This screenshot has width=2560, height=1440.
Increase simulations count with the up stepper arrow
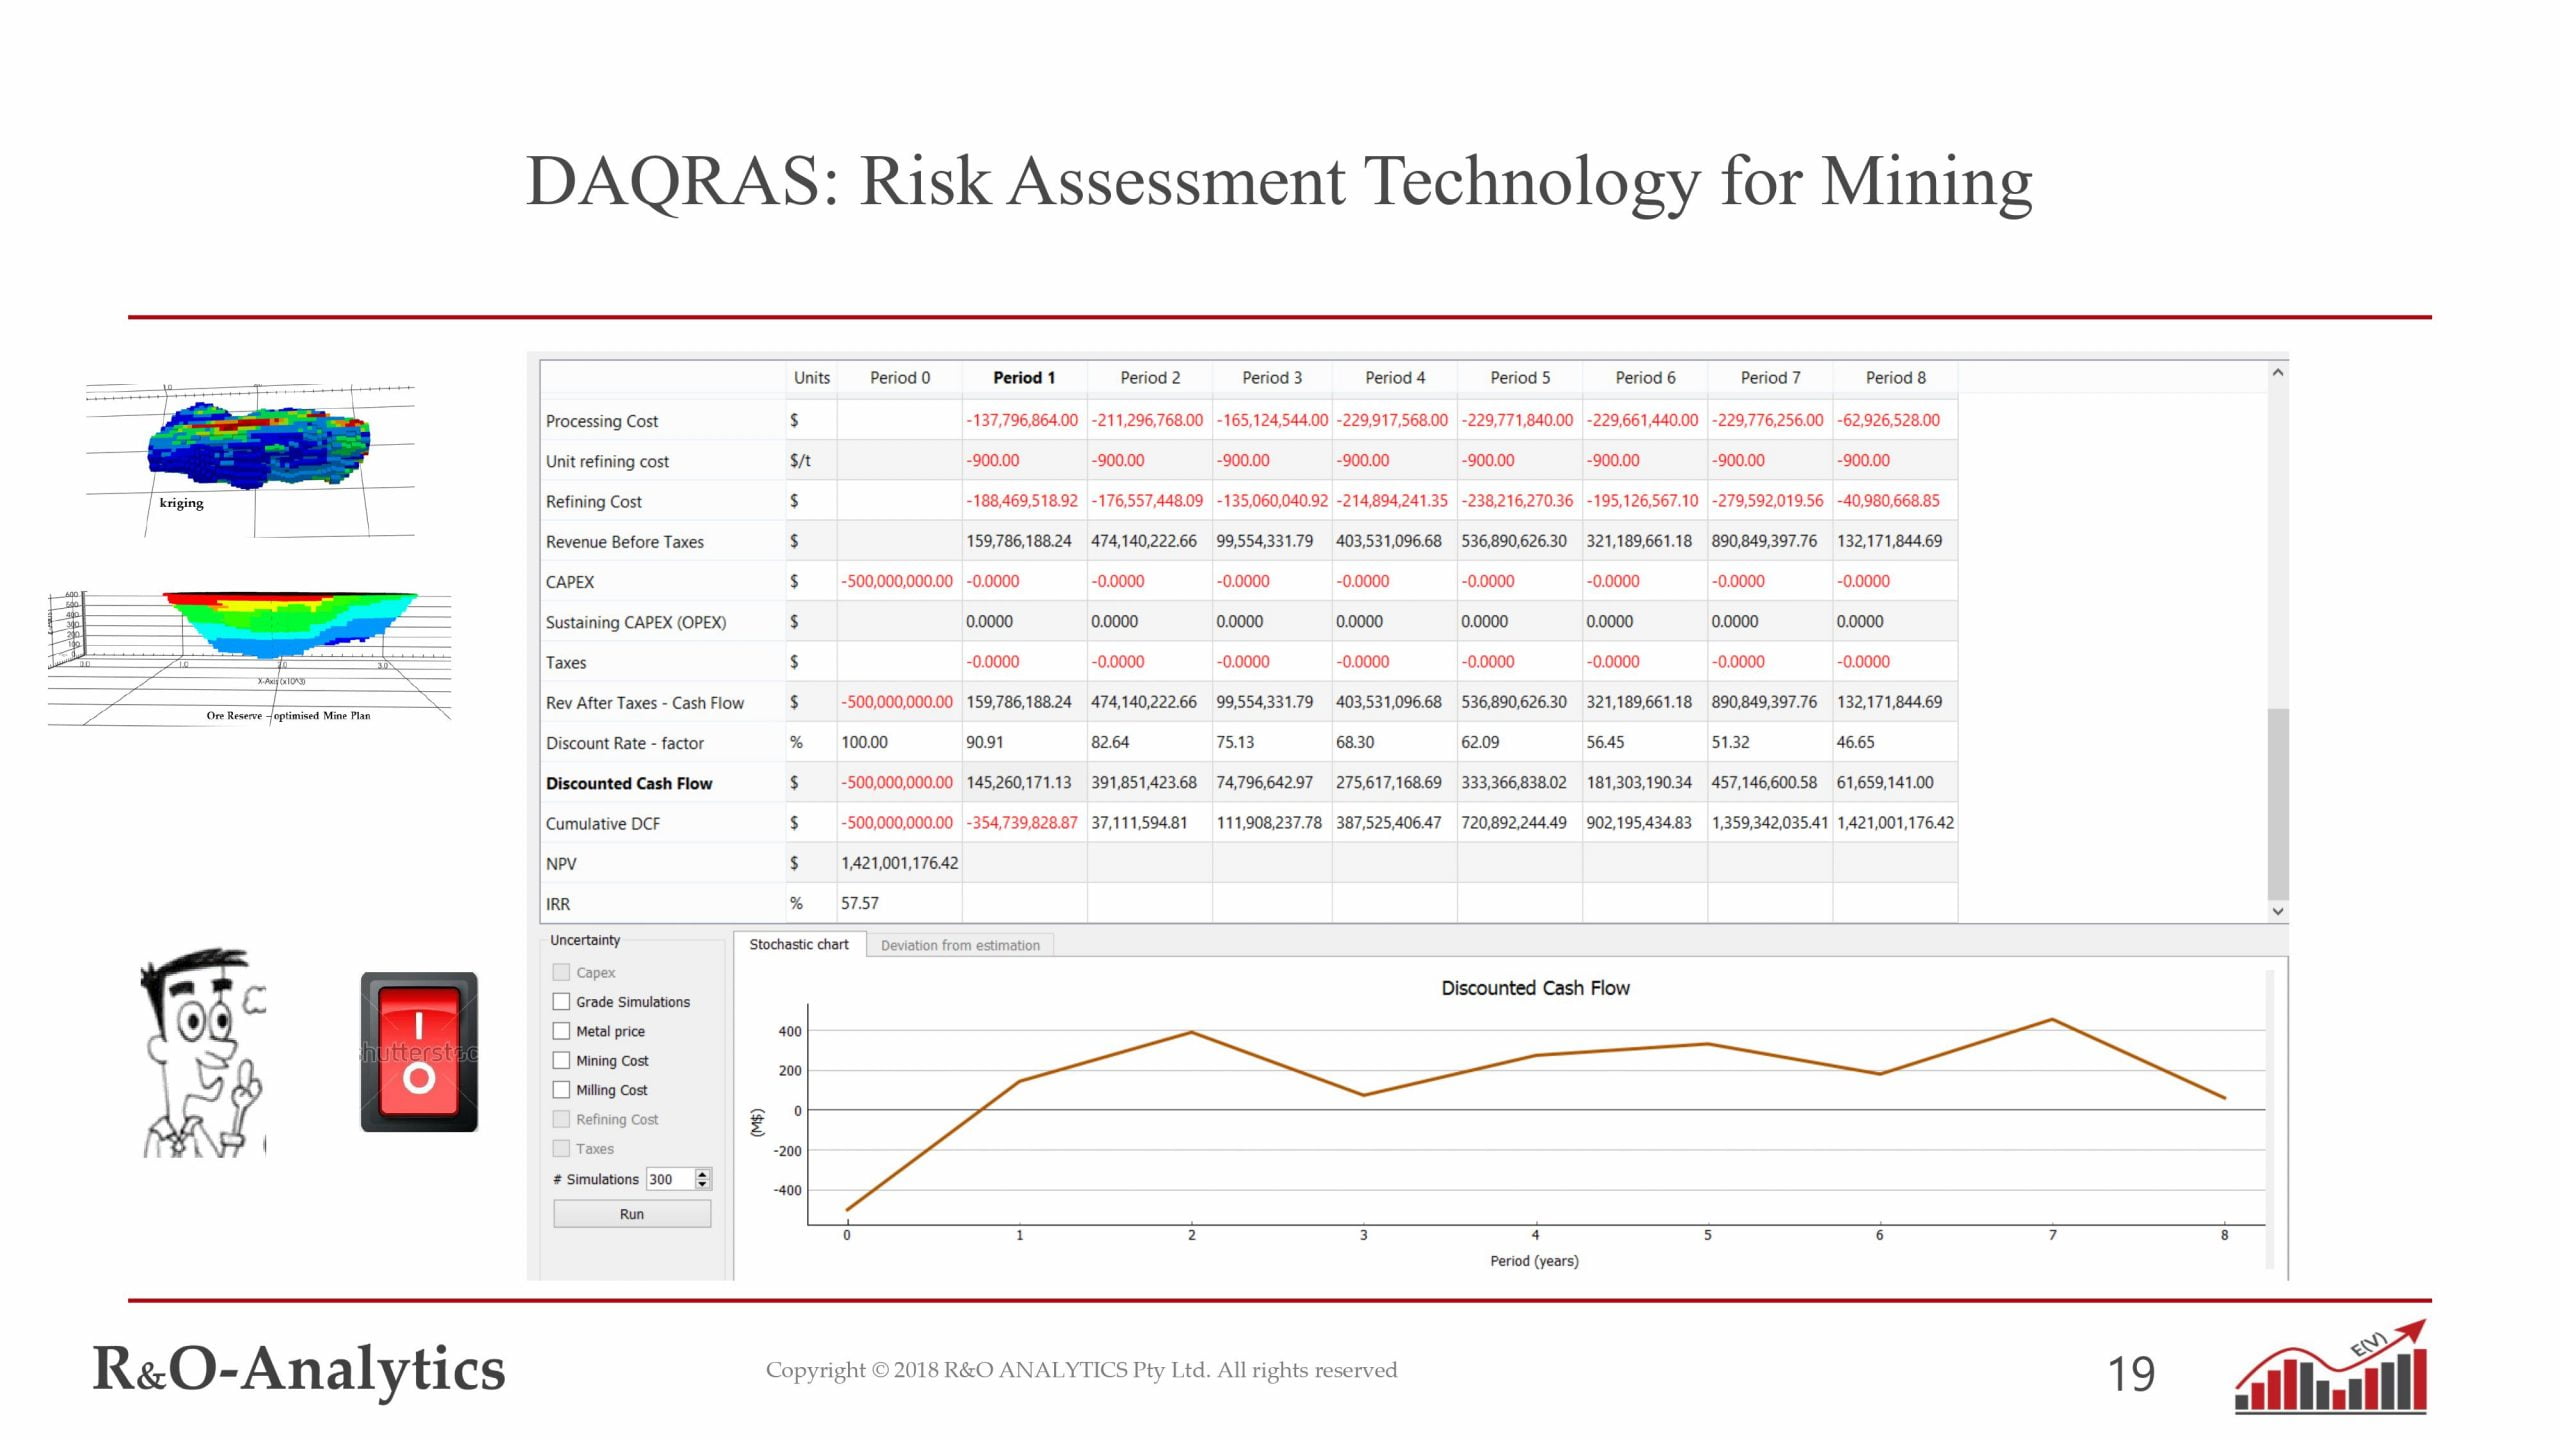click(703, 1174)
